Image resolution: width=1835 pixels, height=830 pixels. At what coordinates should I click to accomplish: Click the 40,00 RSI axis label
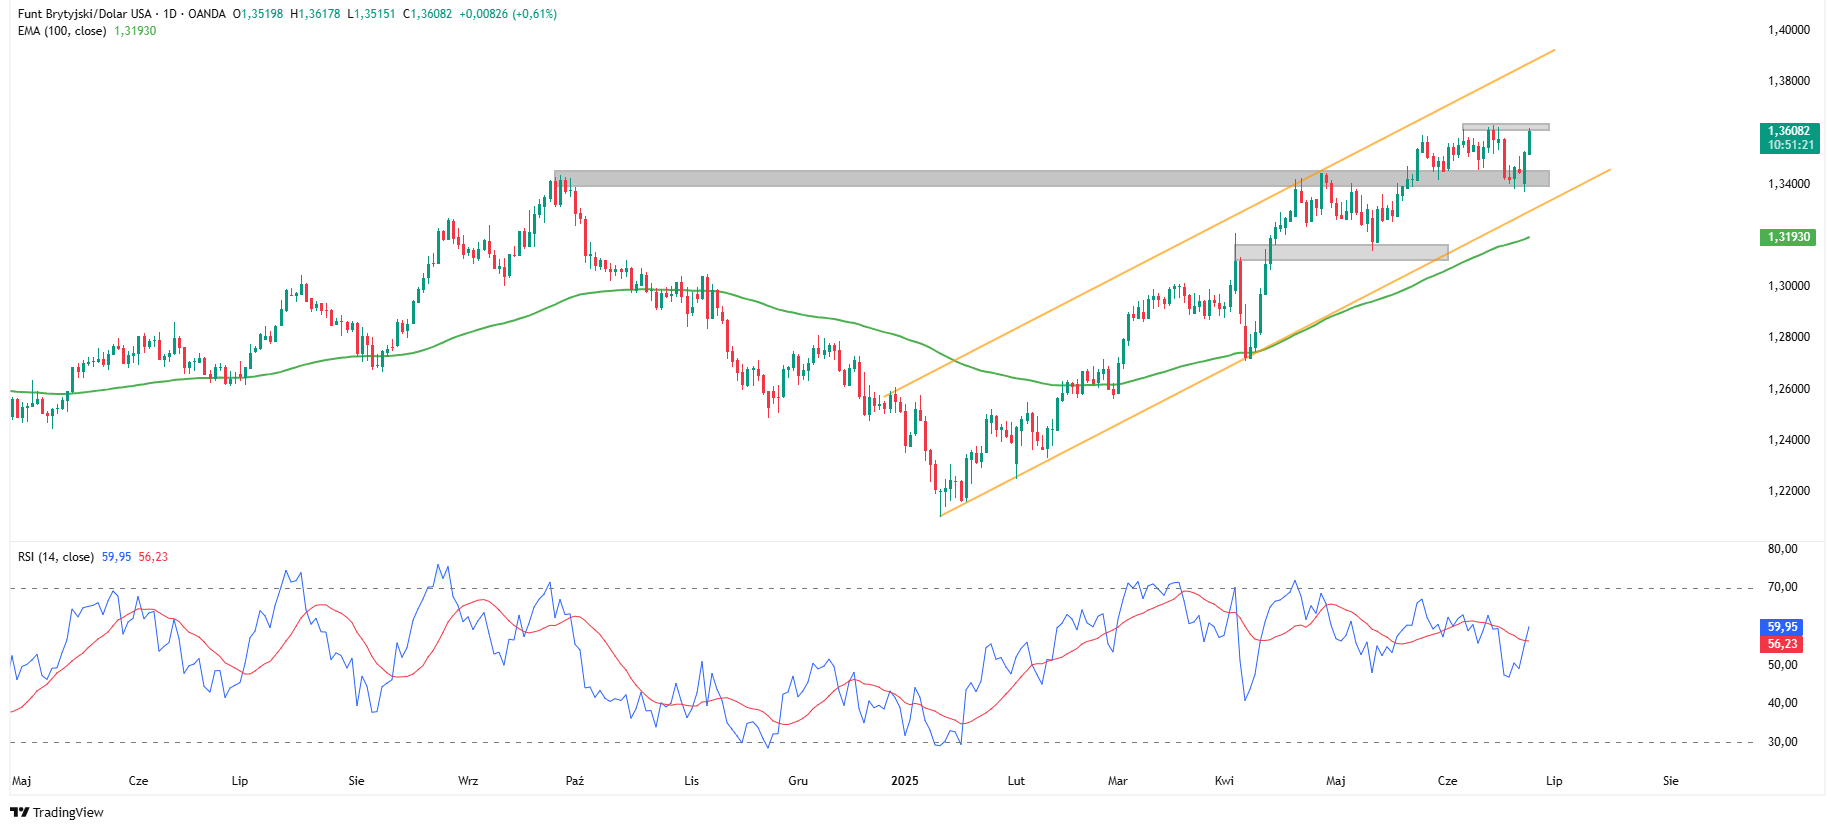[1782, 703]
